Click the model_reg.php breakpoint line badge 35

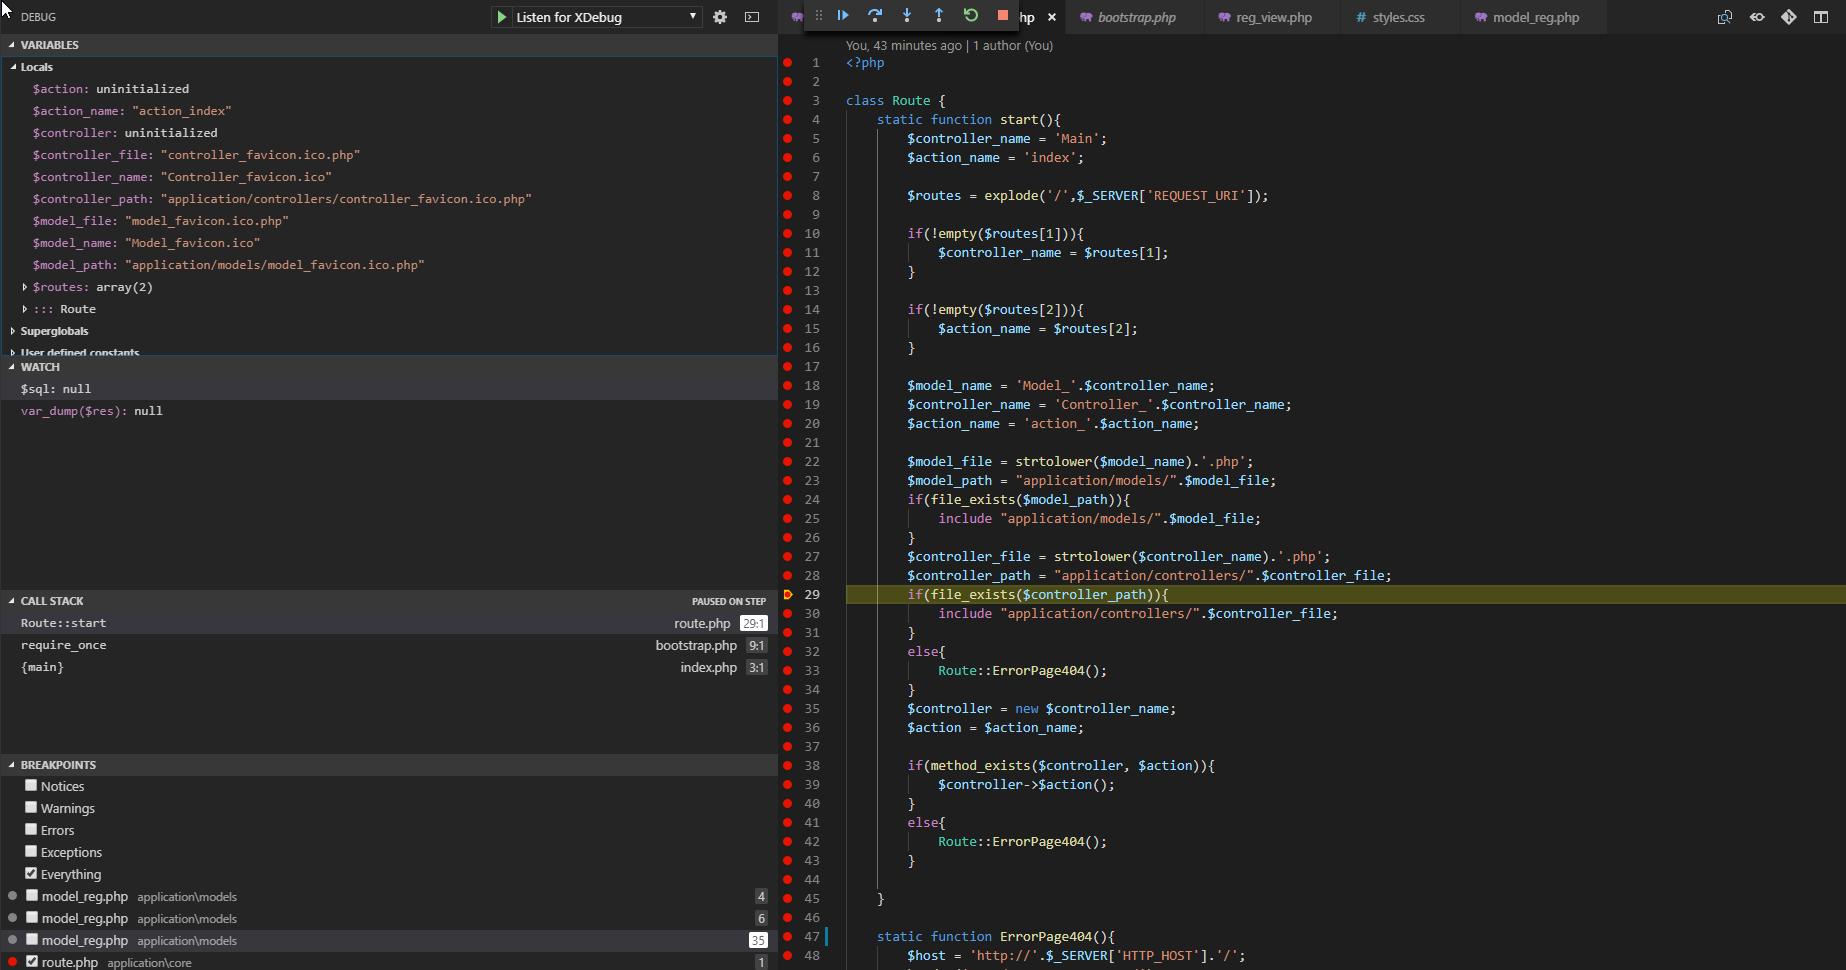point(758,940)
